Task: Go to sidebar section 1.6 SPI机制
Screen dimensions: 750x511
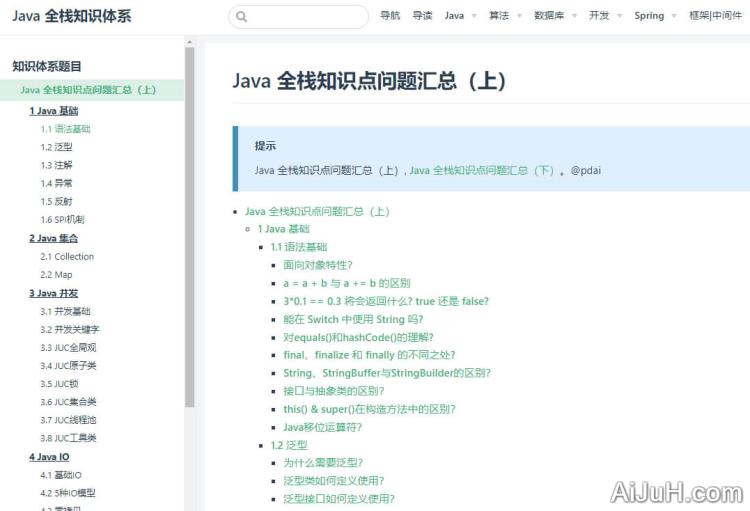Action: pyautogui.click(x=63, y=220)
